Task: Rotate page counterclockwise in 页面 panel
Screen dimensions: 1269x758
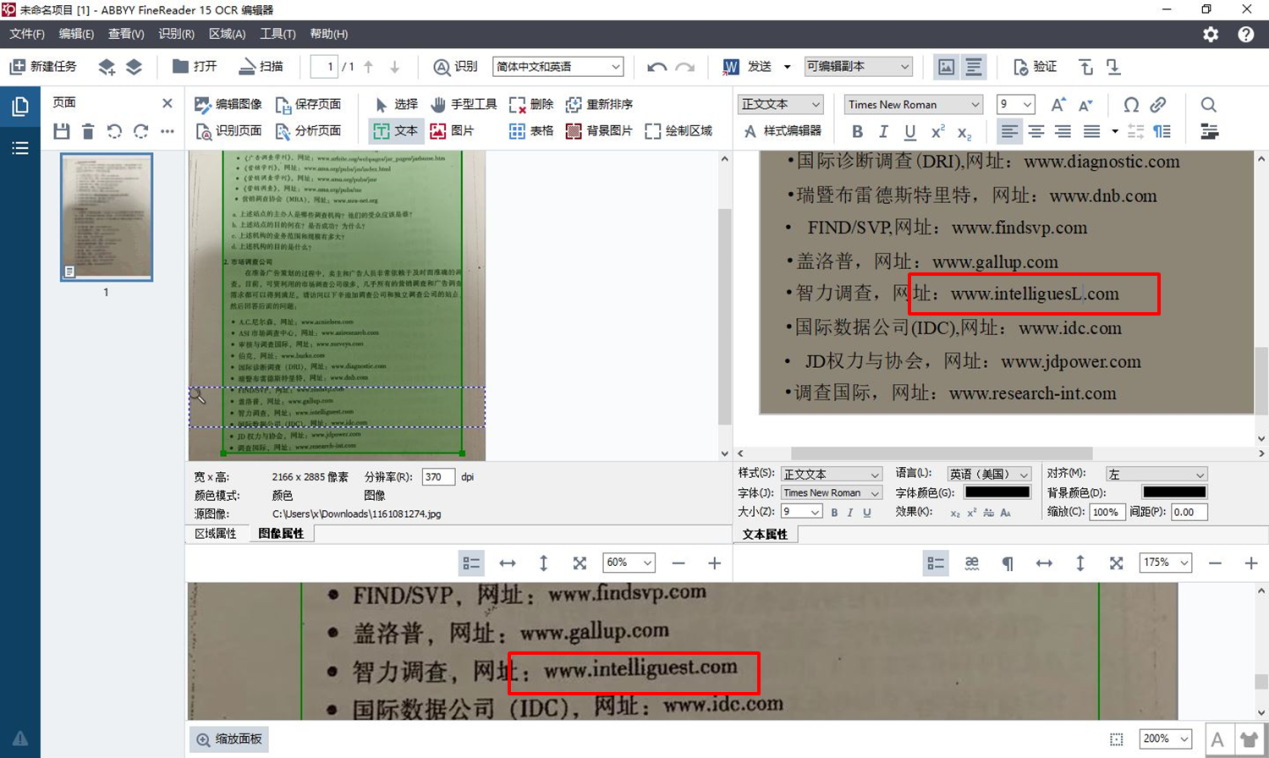Action: click(114, 131)
